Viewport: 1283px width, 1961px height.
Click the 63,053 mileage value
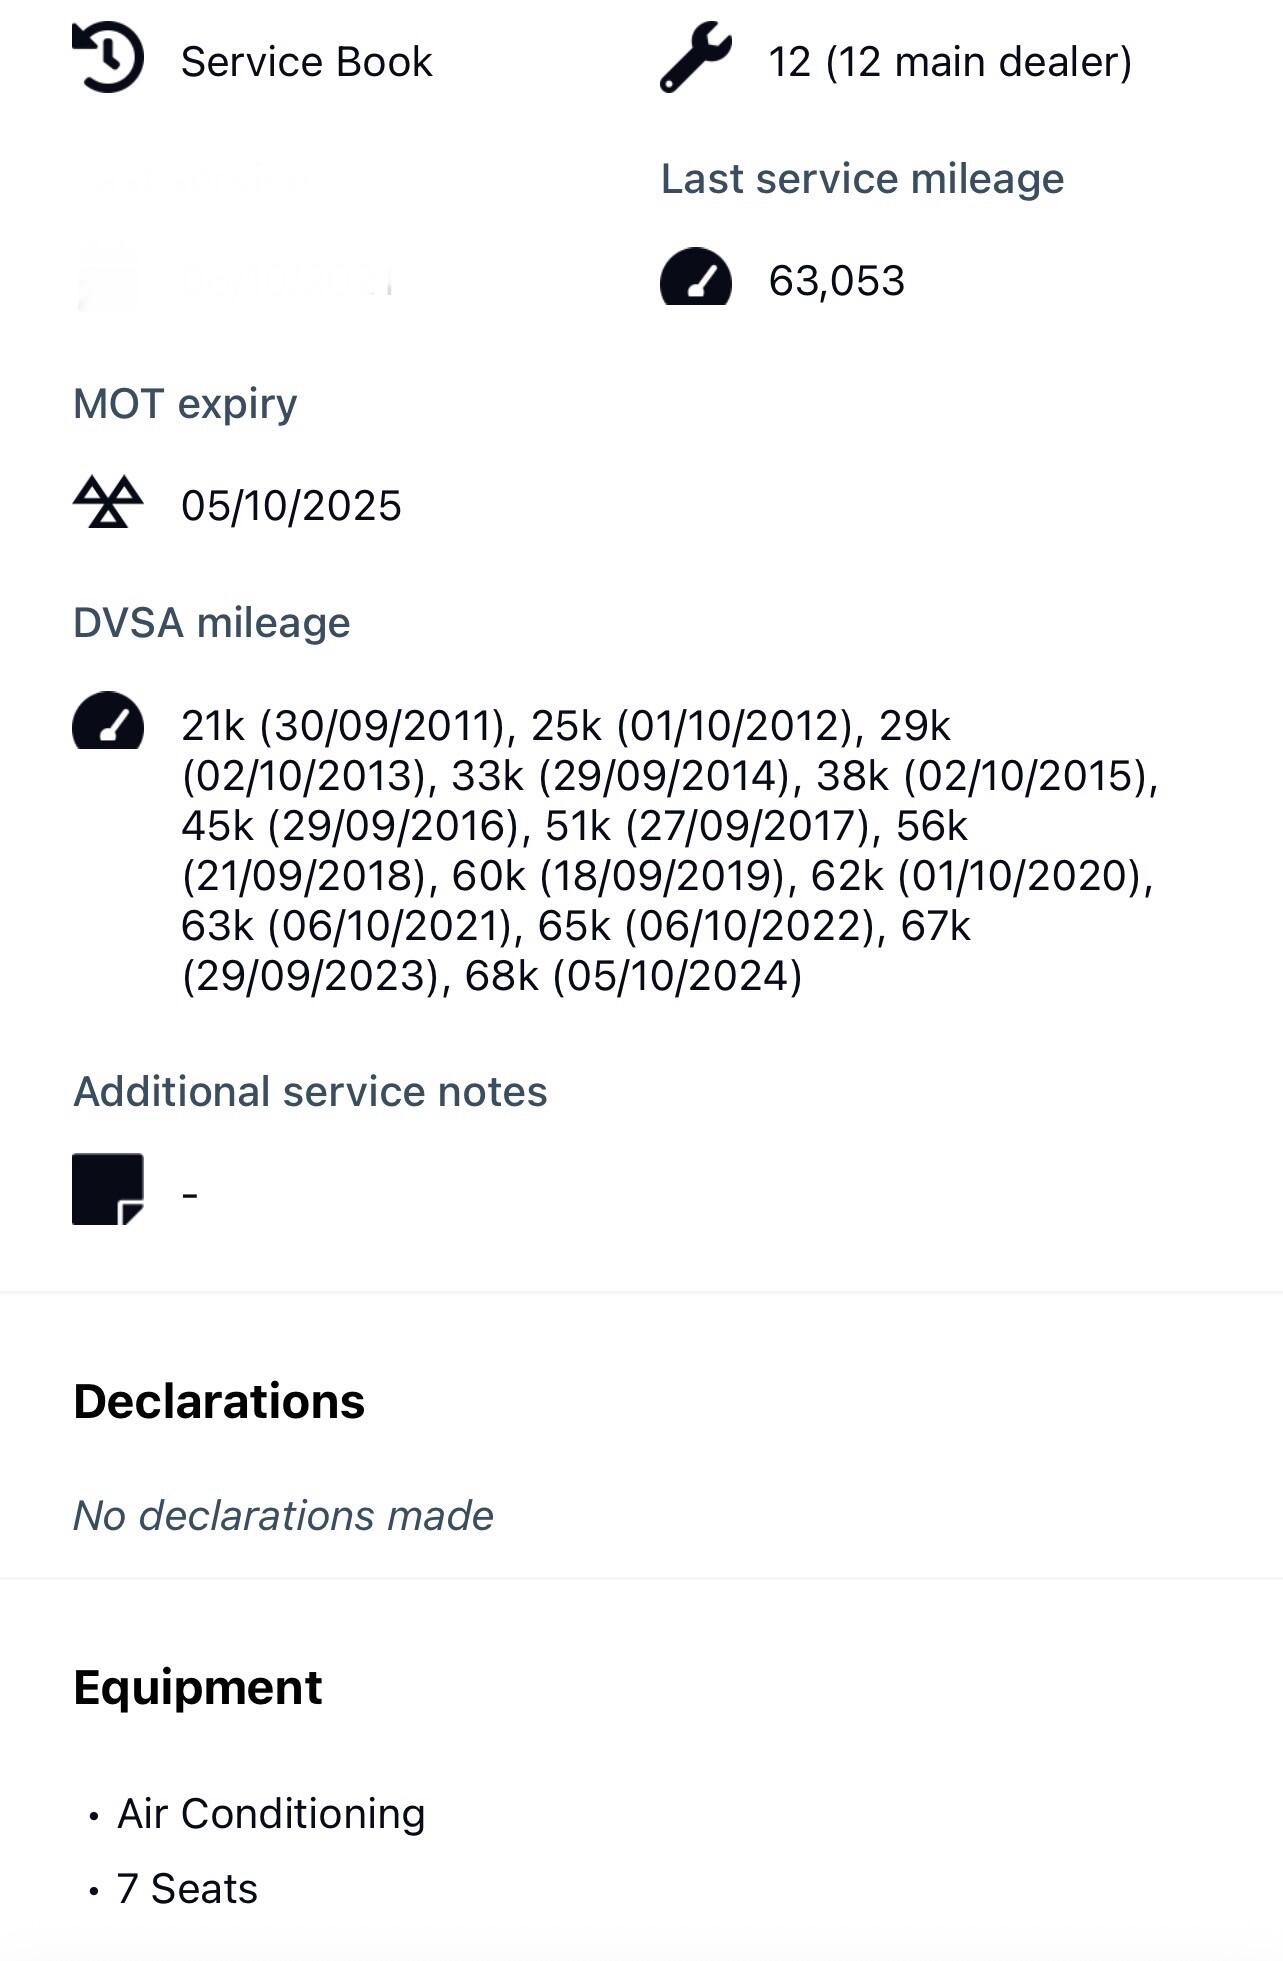point(836,281)
